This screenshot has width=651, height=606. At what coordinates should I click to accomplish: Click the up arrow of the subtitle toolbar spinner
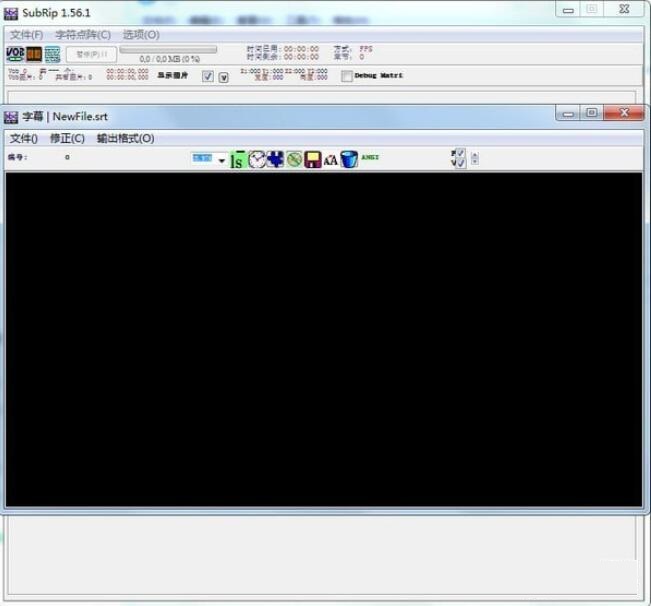point(475,156)
